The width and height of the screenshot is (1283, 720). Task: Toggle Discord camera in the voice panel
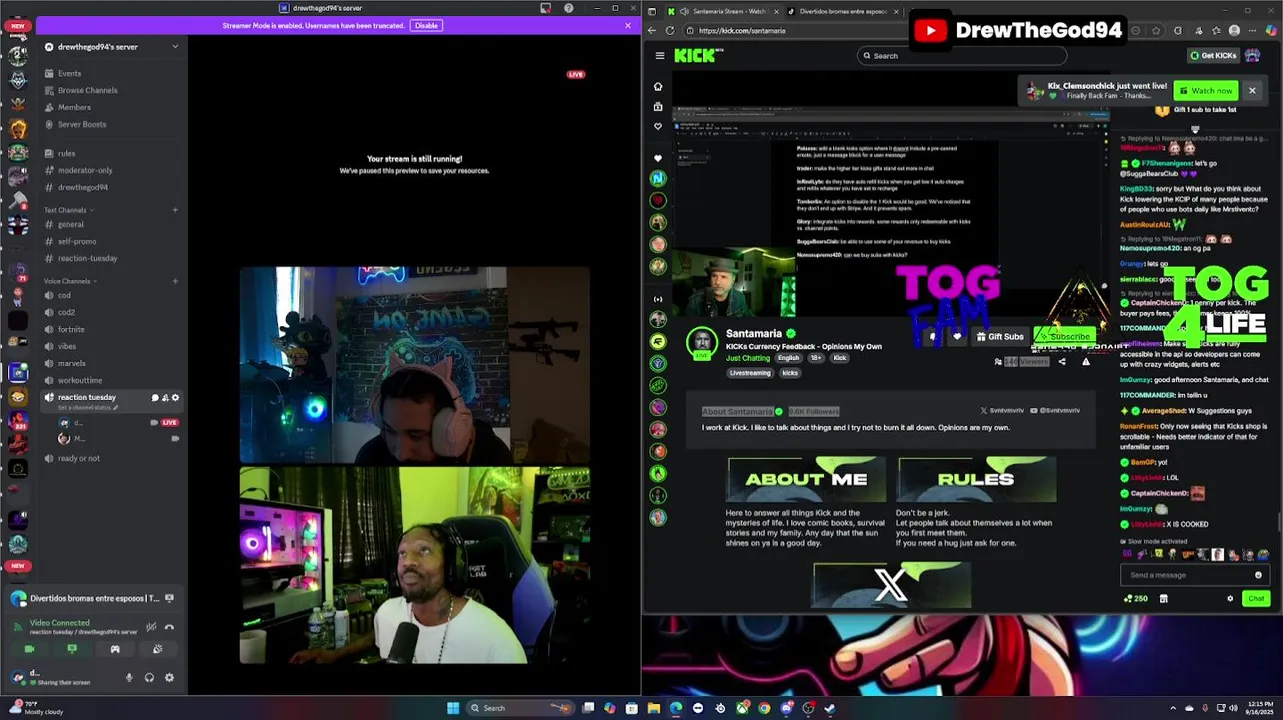pos(29,649)
